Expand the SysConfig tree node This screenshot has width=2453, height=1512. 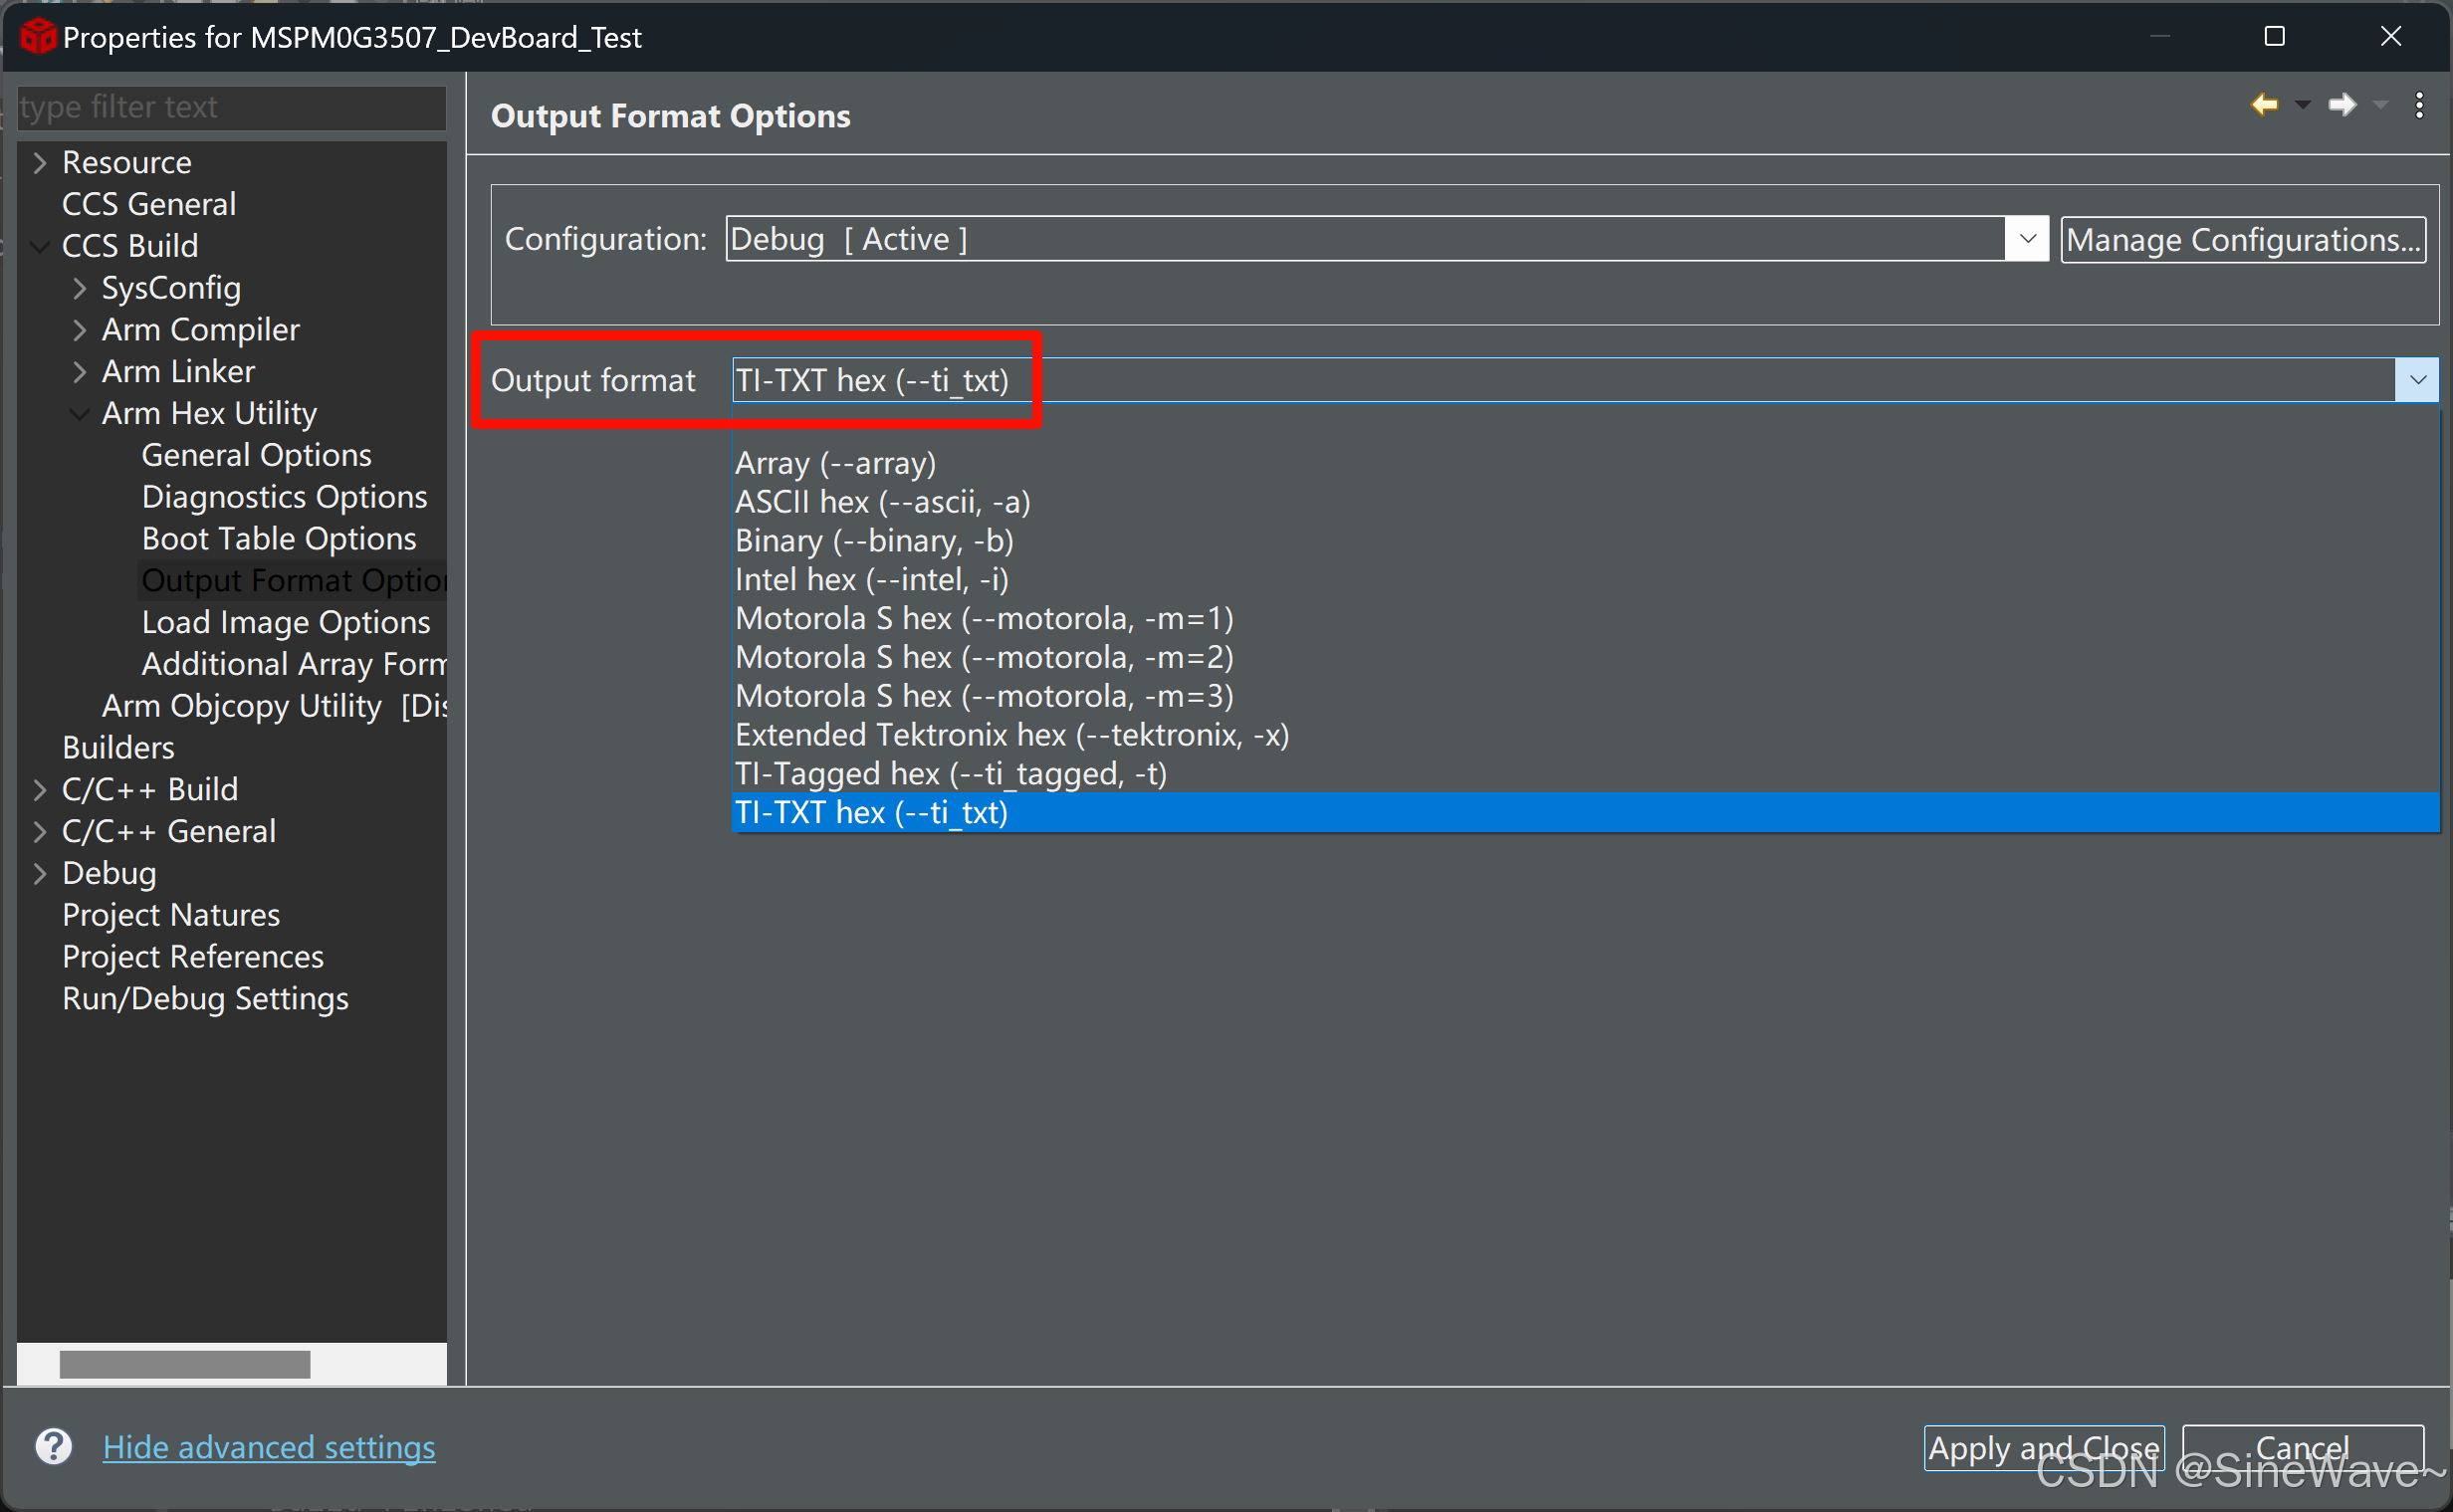point(80,288)
